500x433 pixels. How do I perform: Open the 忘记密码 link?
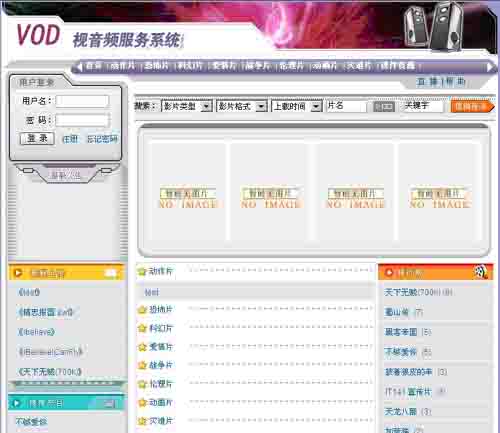102,139
